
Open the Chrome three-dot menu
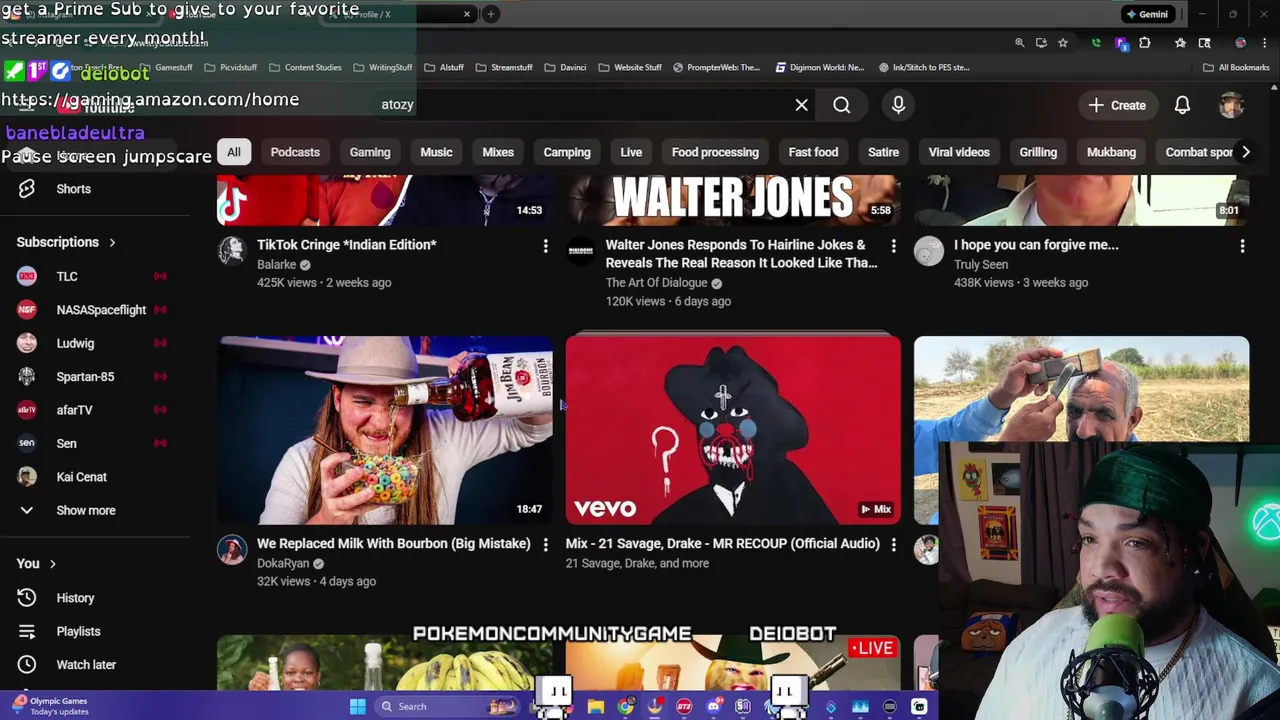(x=1266, y=43)
